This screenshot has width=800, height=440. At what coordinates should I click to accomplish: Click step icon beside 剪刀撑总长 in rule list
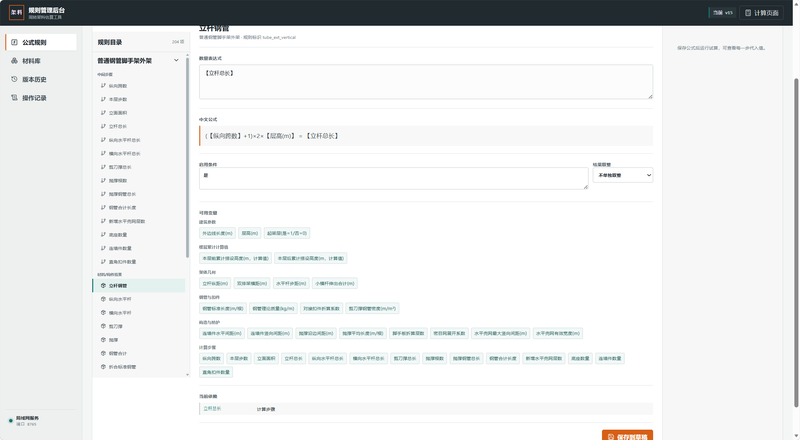pos(104,167)
